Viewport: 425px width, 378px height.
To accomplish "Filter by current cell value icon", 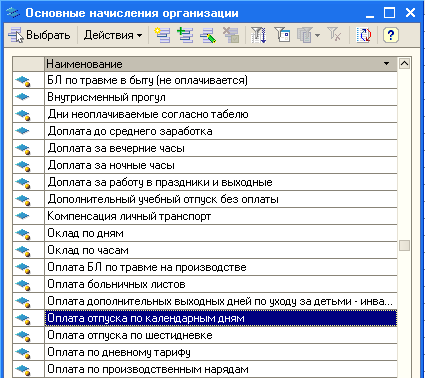I will pos(282,35).
